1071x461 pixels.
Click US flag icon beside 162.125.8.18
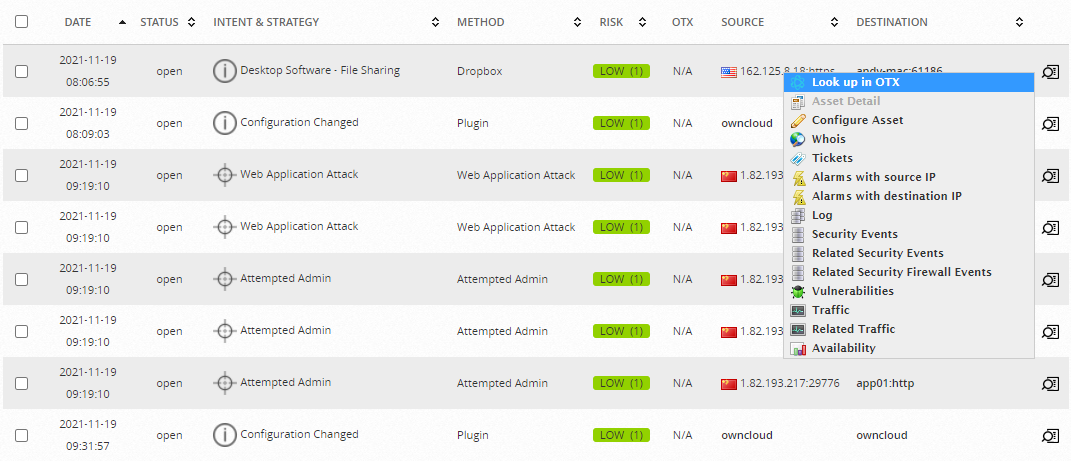pos(729,71)
